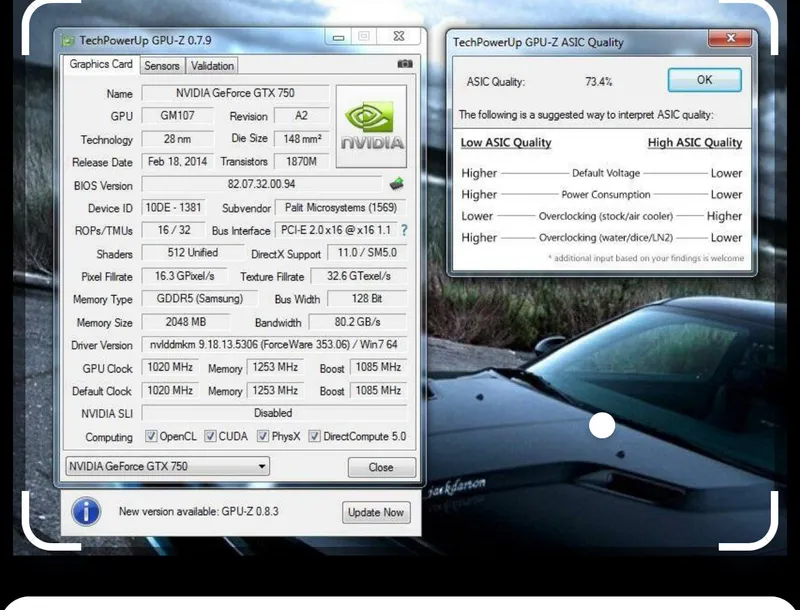Click the Transistors value 1870M
This screenshot has width=800, height=610.
302,162
